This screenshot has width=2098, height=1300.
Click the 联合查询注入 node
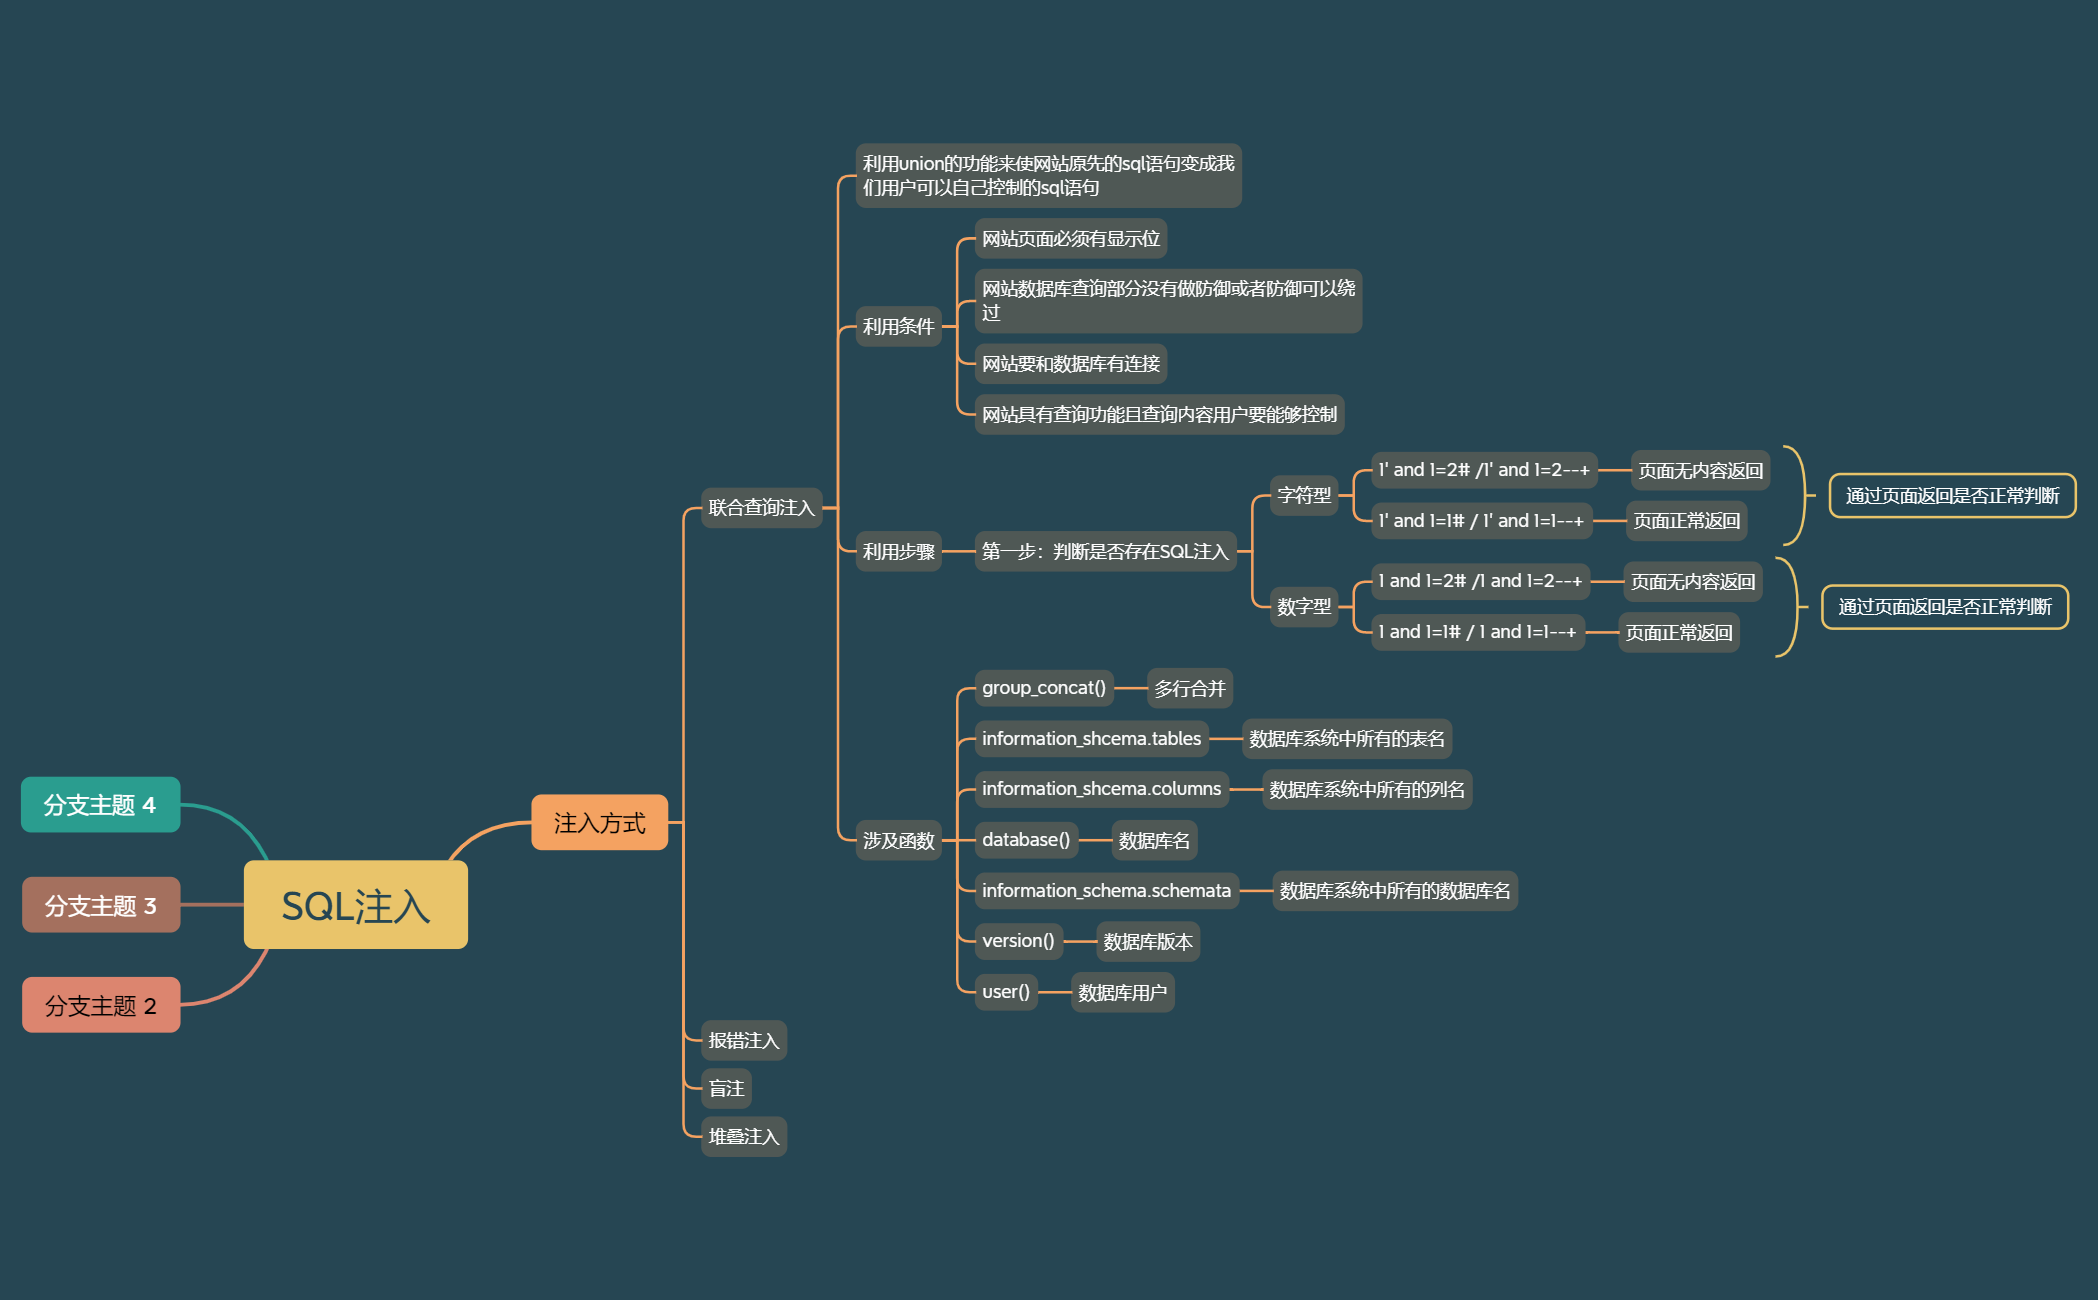coord(761,508)
